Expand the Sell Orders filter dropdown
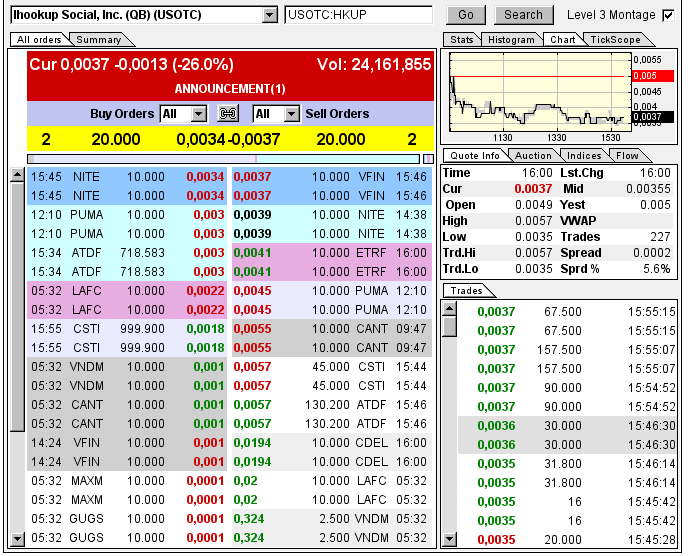 click(x=291, y=114)
